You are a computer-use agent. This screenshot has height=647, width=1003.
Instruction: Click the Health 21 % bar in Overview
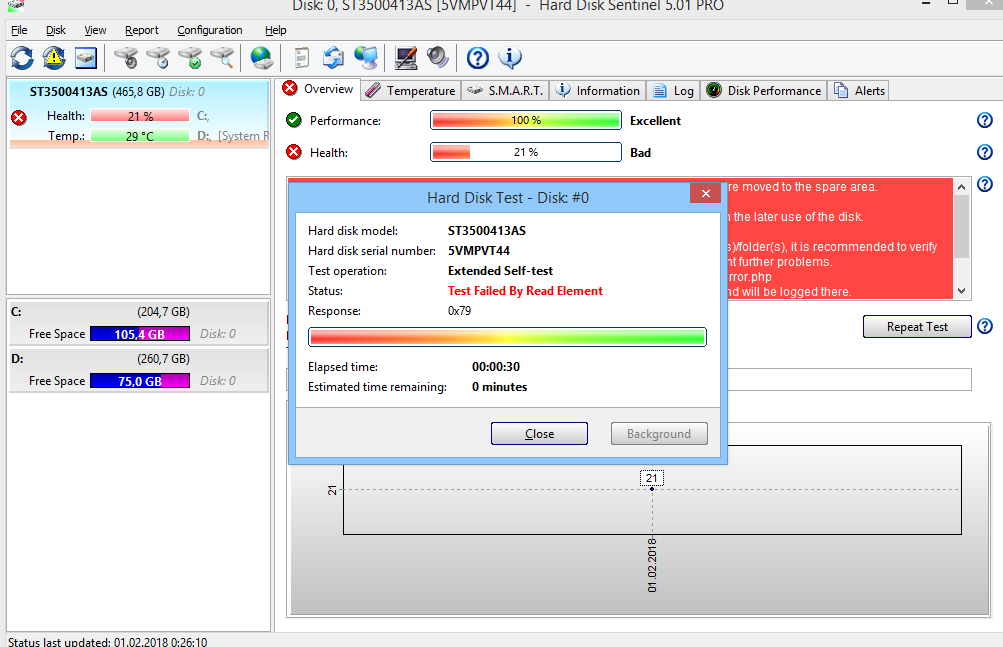[x=526, y=152]
